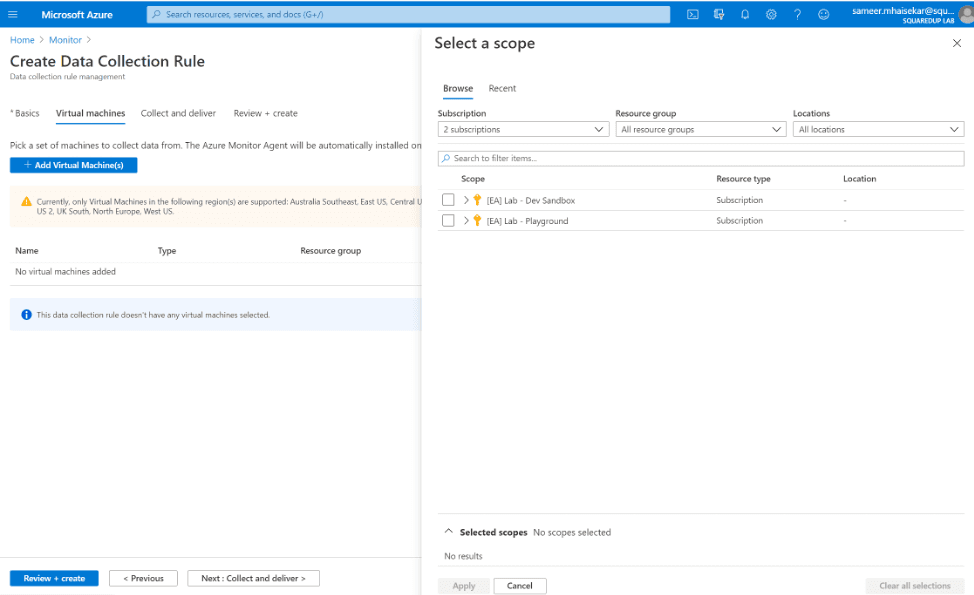Switch to the Recent tab
Viewport: 974px width, 595px height.
502,89
